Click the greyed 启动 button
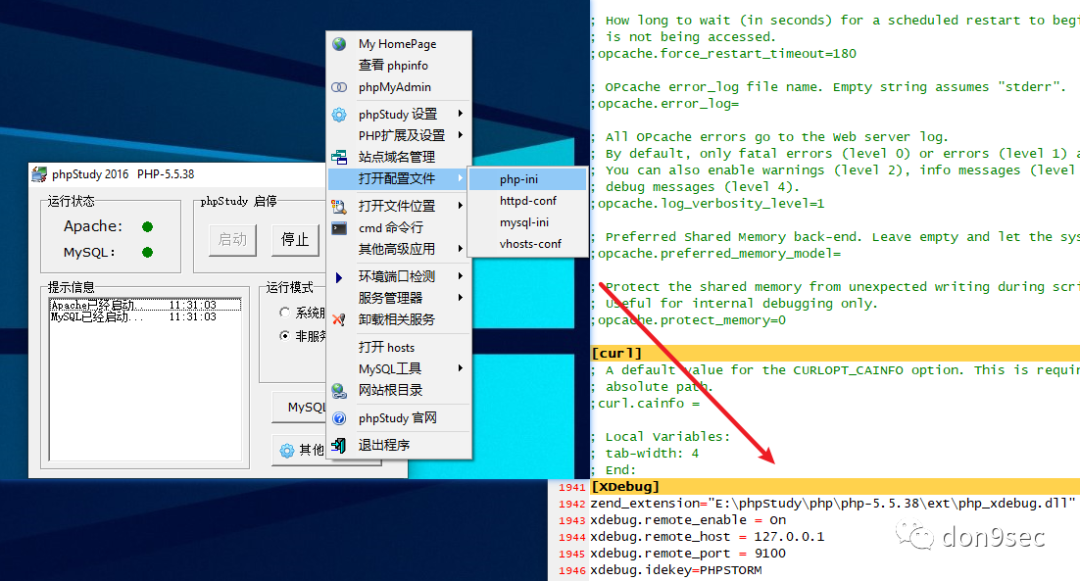 (233, 240)
